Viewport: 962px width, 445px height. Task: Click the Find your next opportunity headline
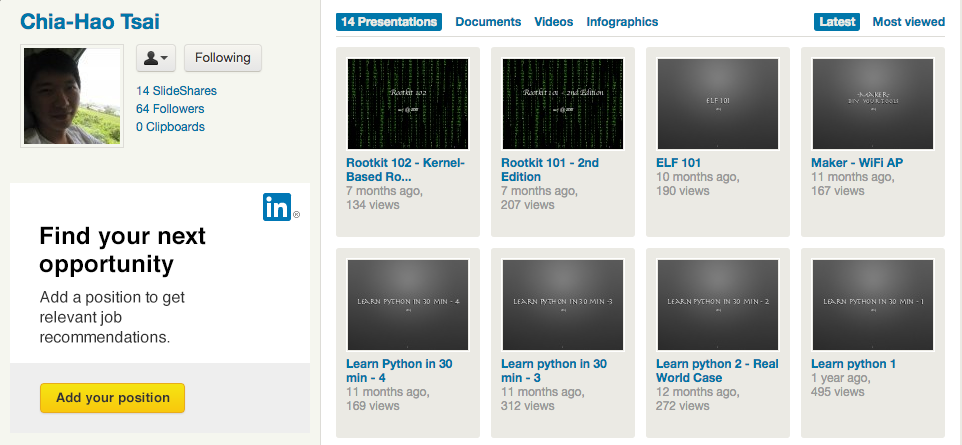pos(123,250)
